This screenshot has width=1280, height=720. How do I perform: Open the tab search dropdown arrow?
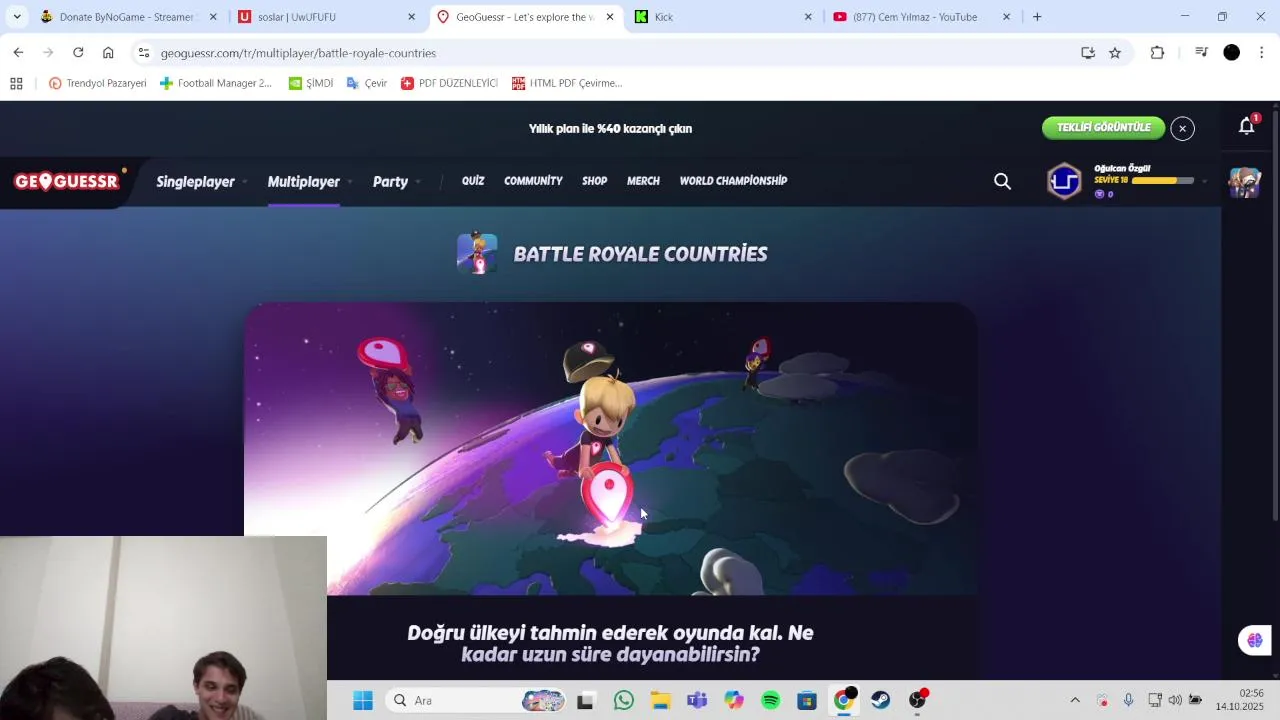(x=17, y=17)
